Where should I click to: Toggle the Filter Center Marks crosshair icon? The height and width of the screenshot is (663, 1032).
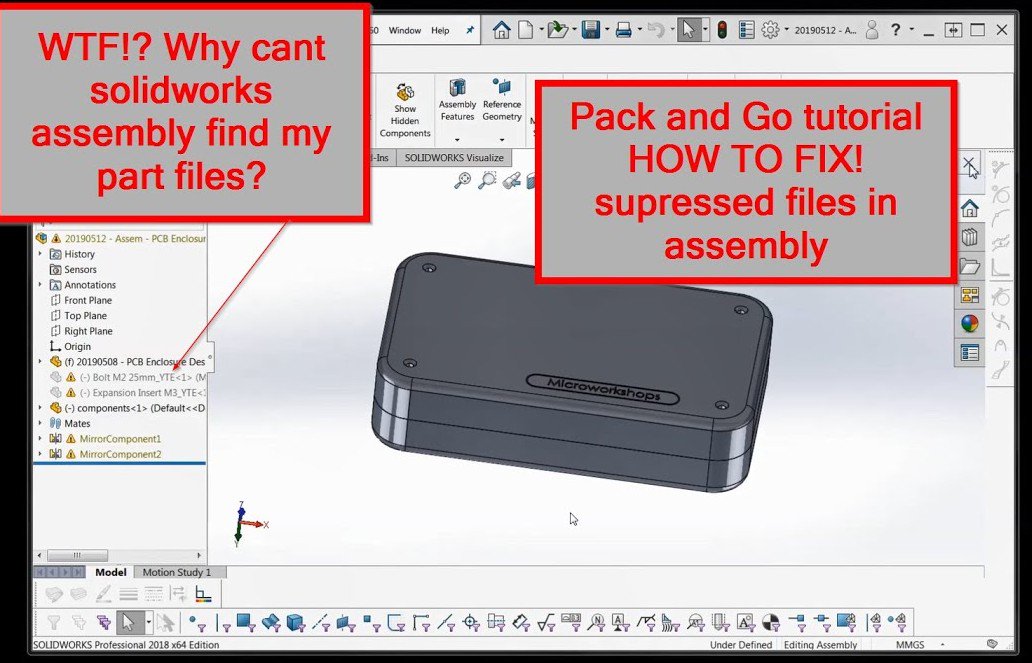[471, 622]
